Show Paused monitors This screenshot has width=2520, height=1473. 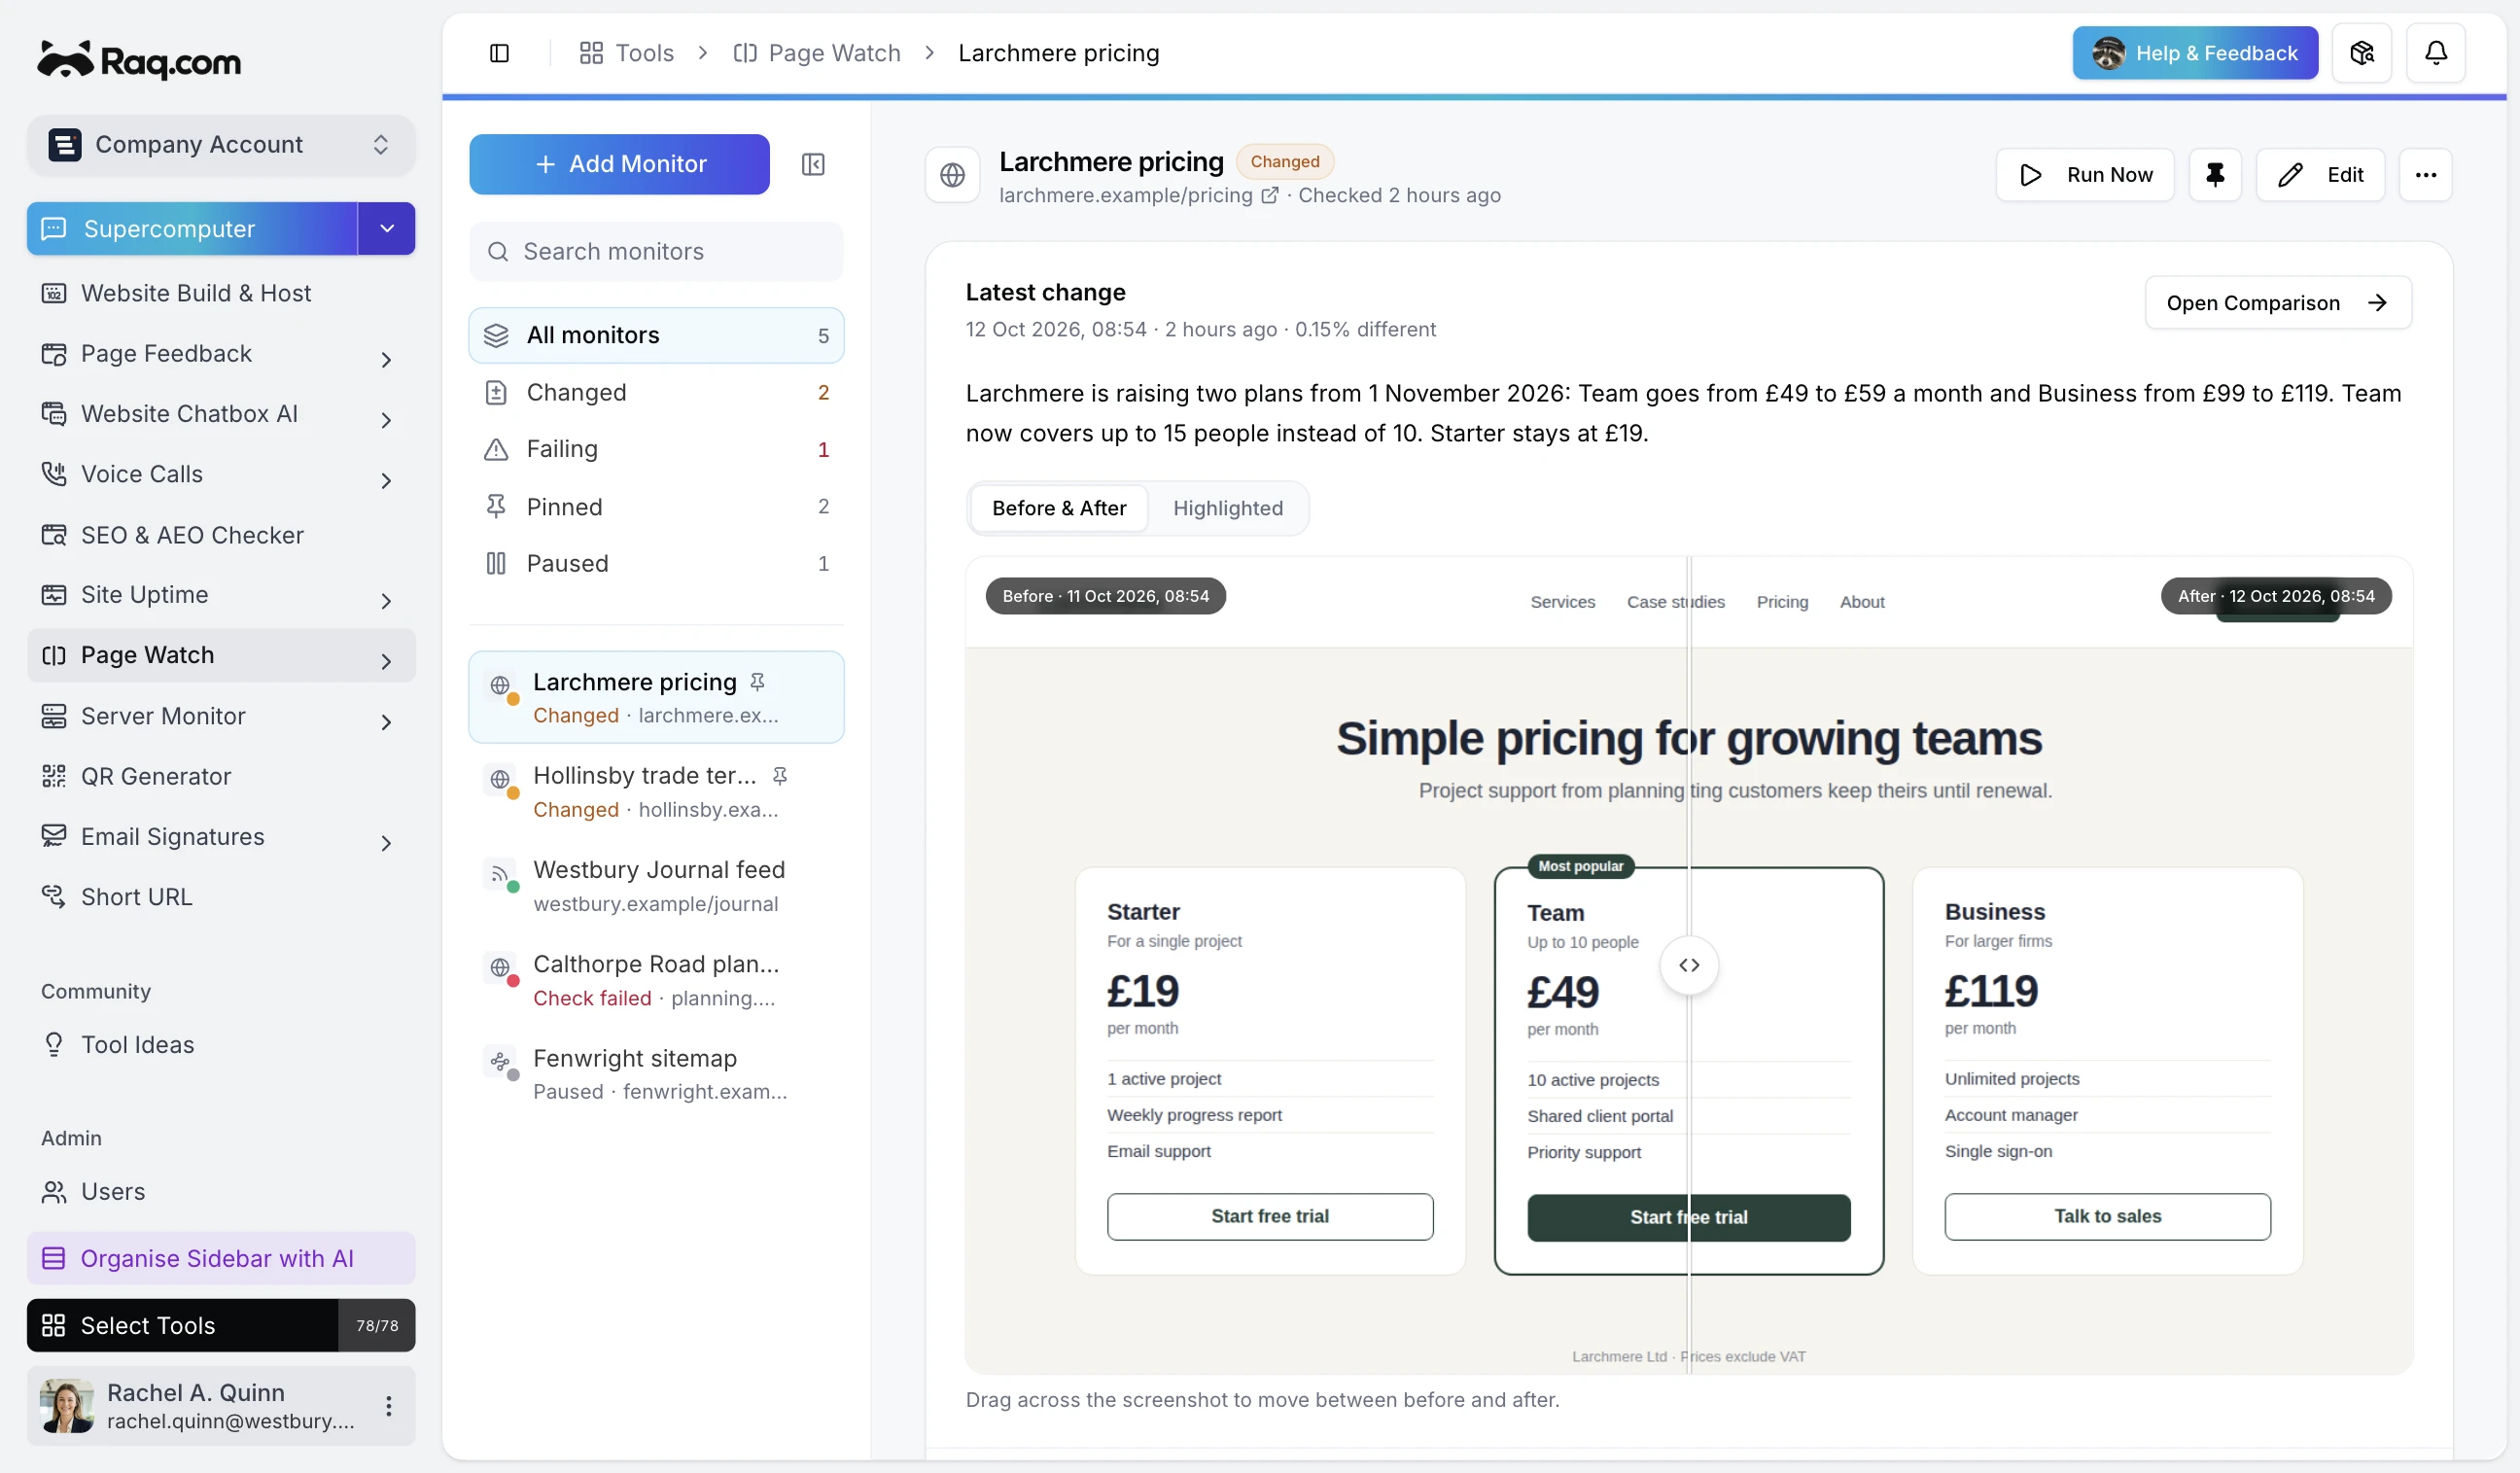pyautogui.click(x=656, y=563)
